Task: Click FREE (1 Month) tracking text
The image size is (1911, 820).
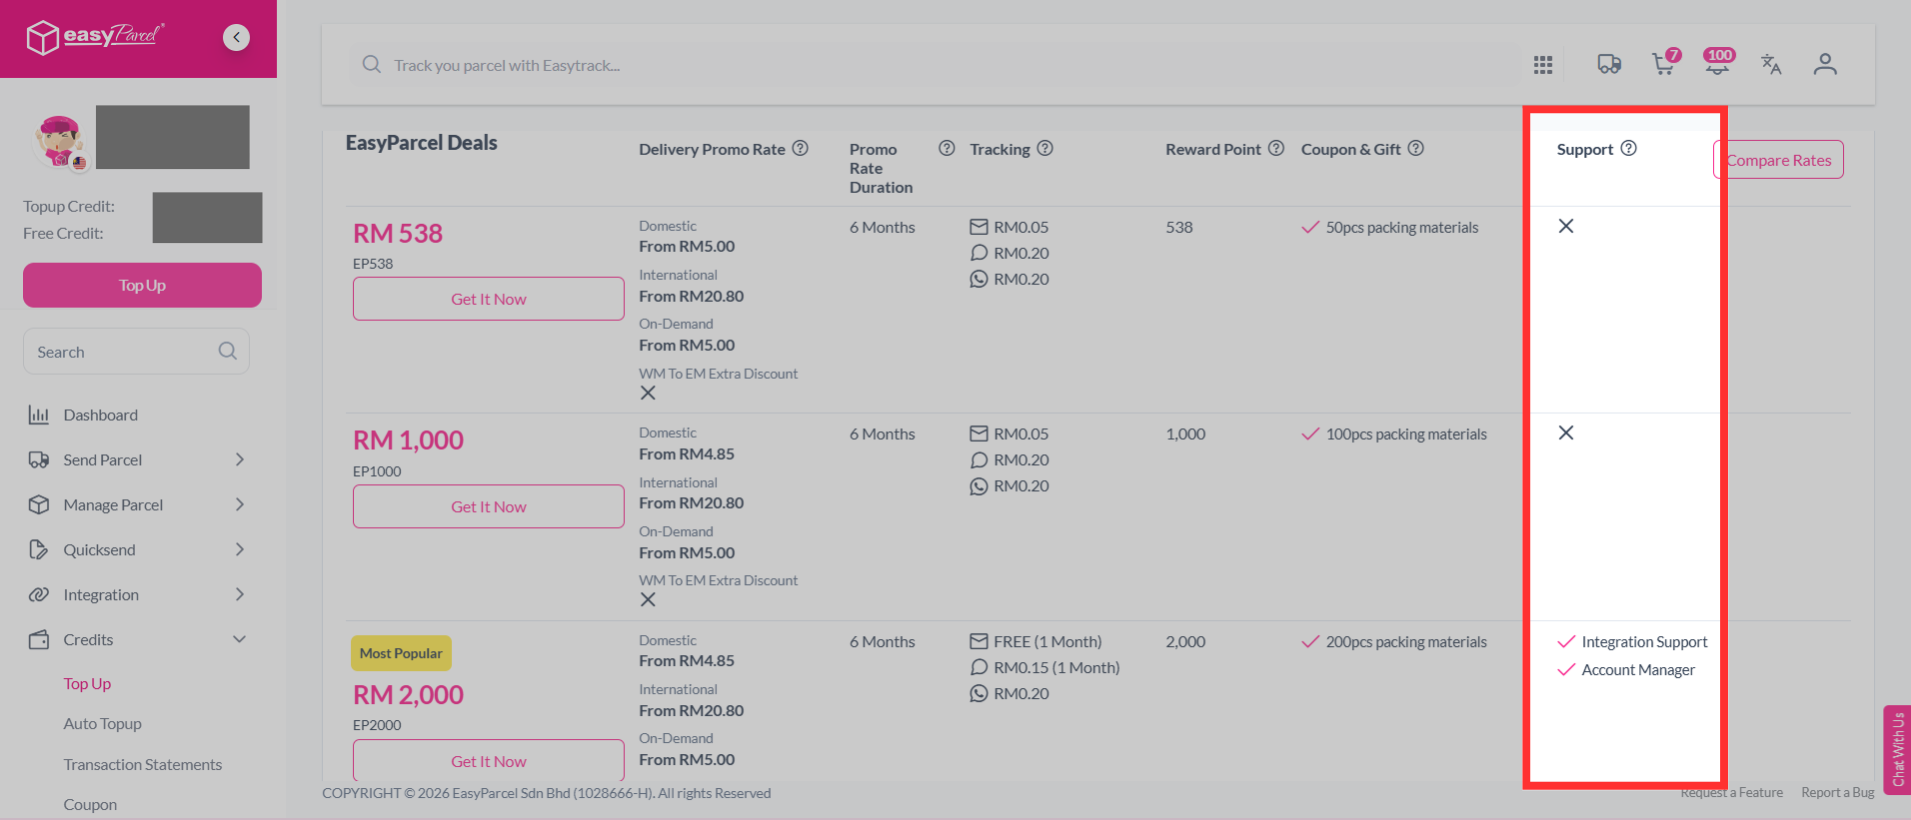Action: point(1048,642)
